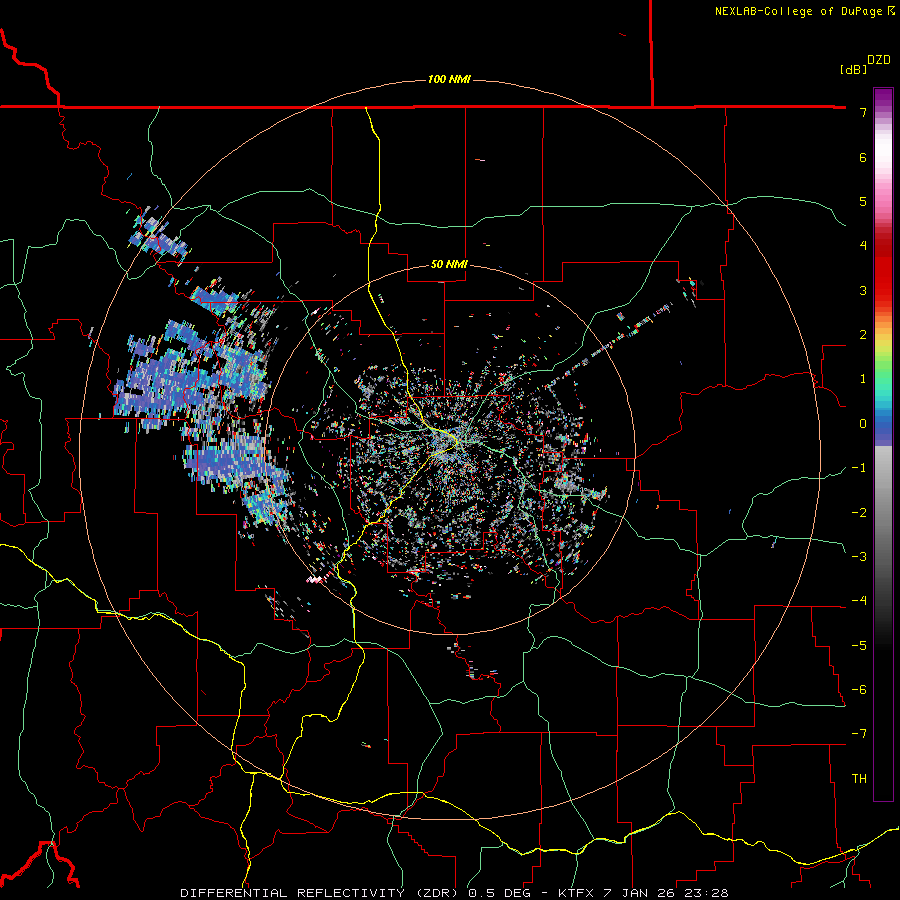Click the 100 NMI range ring label
The image size is (900, 900).
click(449, 79)
